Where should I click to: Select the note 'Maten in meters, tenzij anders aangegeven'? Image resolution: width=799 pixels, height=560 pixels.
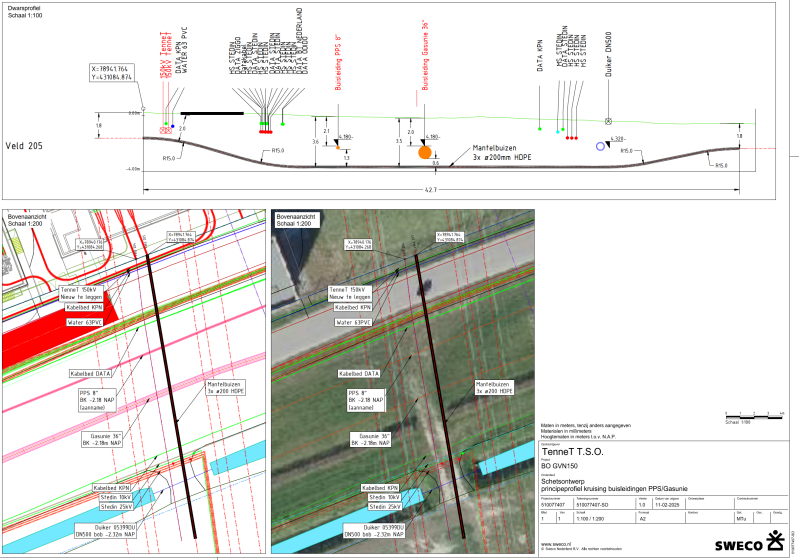585,425
